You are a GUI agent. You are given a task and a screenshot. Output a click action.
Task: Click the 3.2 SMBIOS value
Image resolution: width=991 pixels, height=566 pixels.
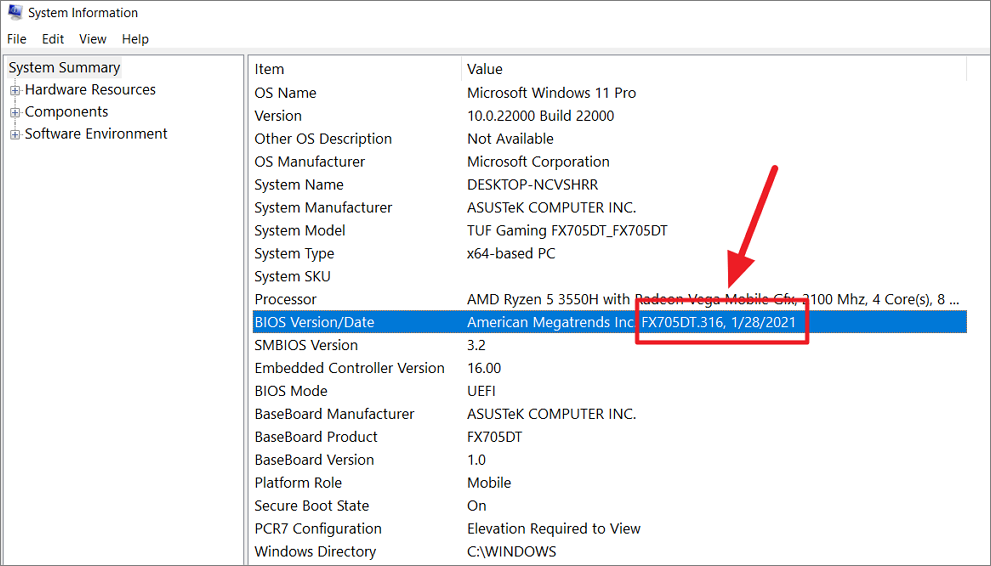point(476,345)
